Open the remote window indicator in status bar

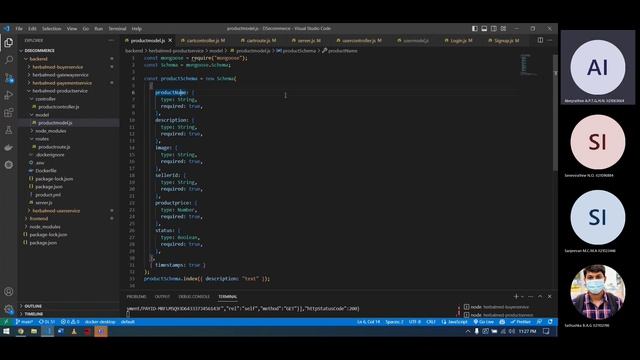point(6,322)
